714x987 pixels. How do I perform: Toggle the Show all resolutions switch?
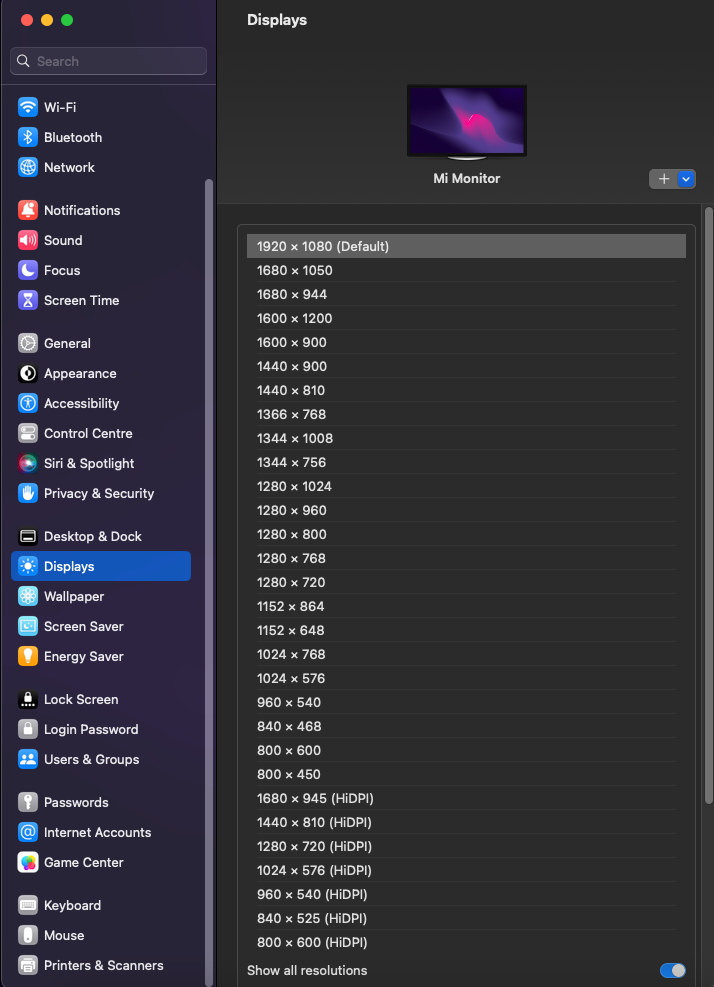pos(672,970)
